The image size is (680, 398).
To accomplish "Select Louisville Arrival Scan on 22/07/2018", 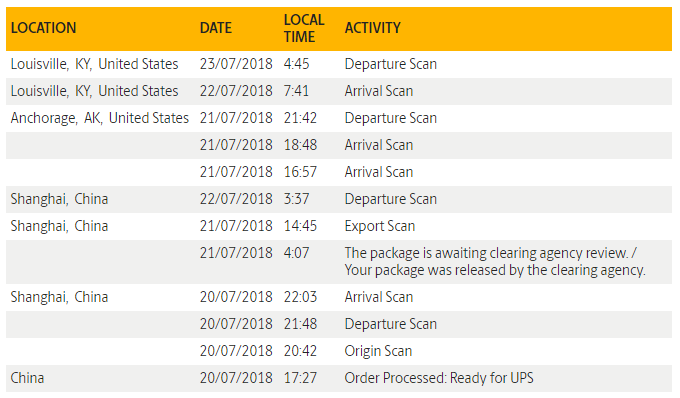I will coord(339,91).
